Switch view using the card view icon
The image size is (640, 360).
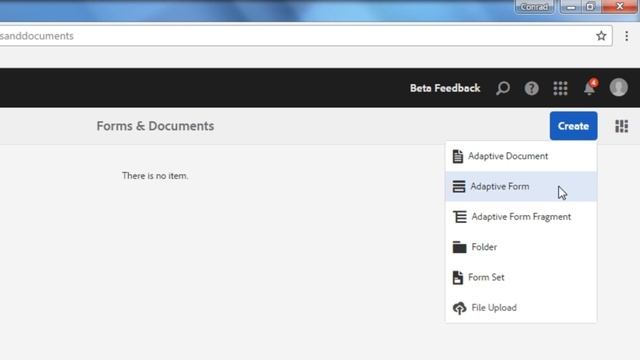(622, 126)
